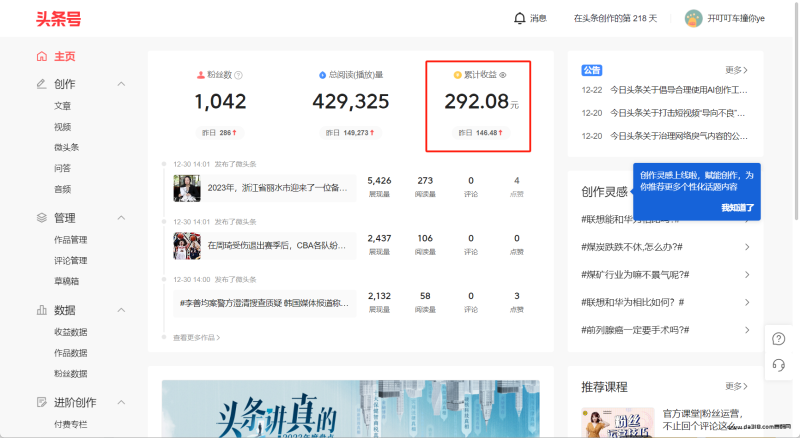800x438 pixels.
Task: Click 昨日 146.48 earnings badge
Action: click(480, 133)
